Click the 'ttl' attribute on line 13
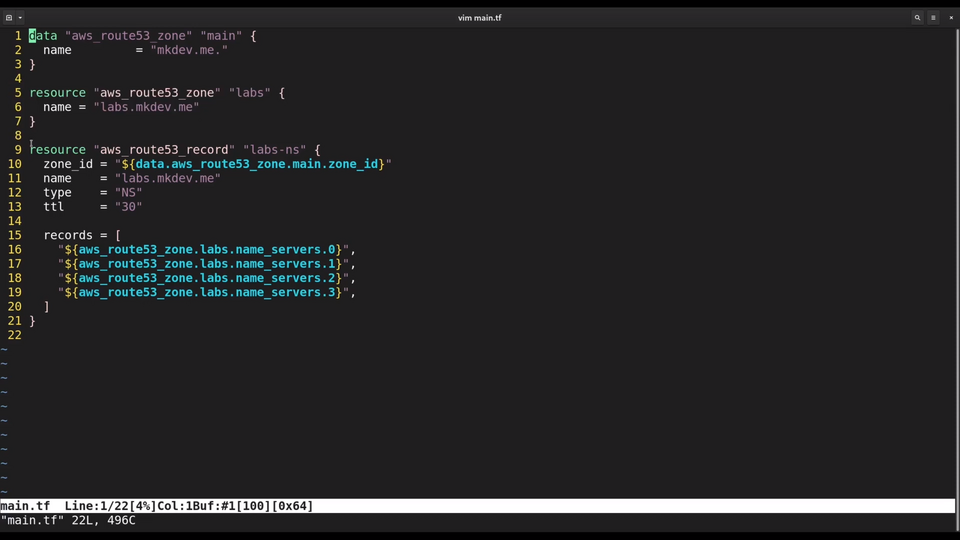 coord(54,206)
